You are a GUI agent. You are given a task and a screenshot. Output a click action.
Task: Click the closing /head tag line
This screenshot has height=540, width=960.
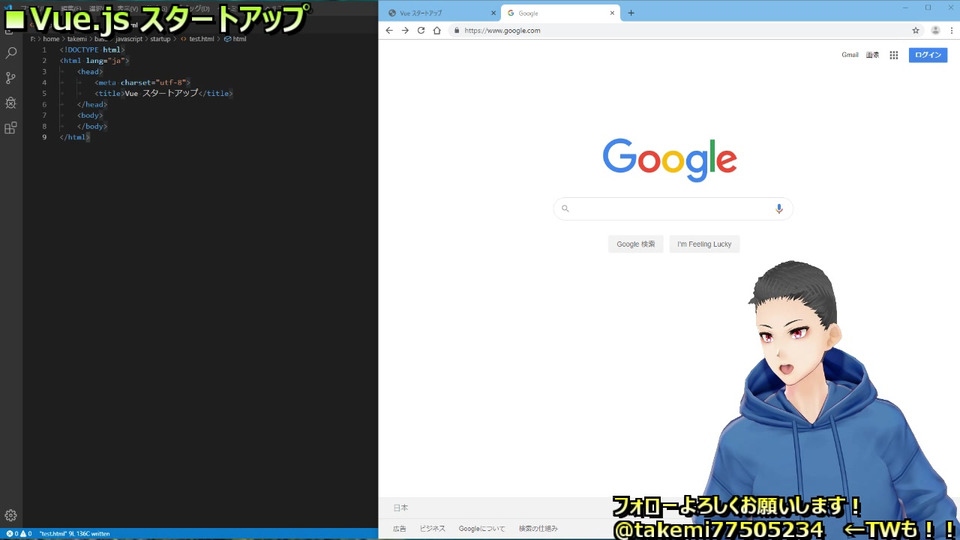point(92,105)
